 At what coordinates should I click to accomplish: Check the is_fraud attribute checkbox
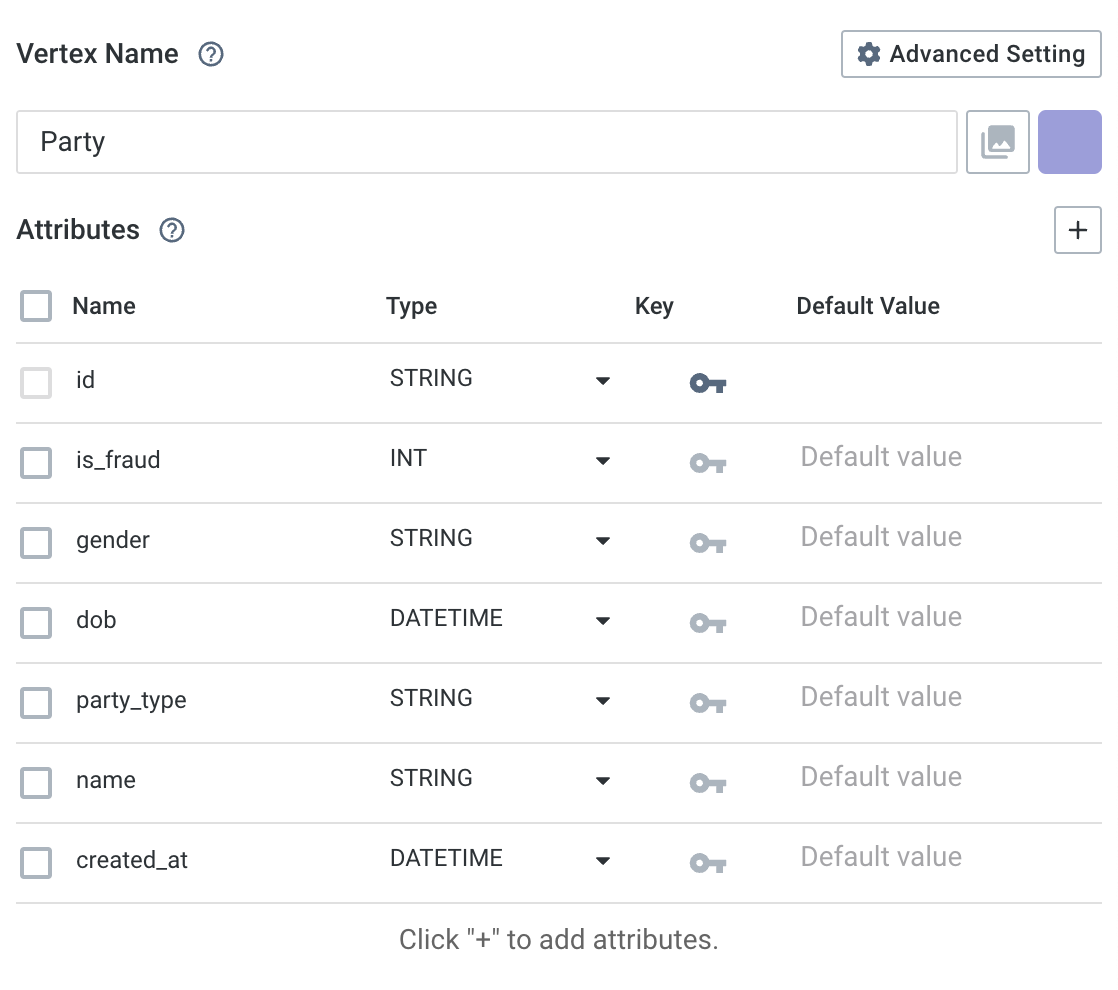[36, 462]
